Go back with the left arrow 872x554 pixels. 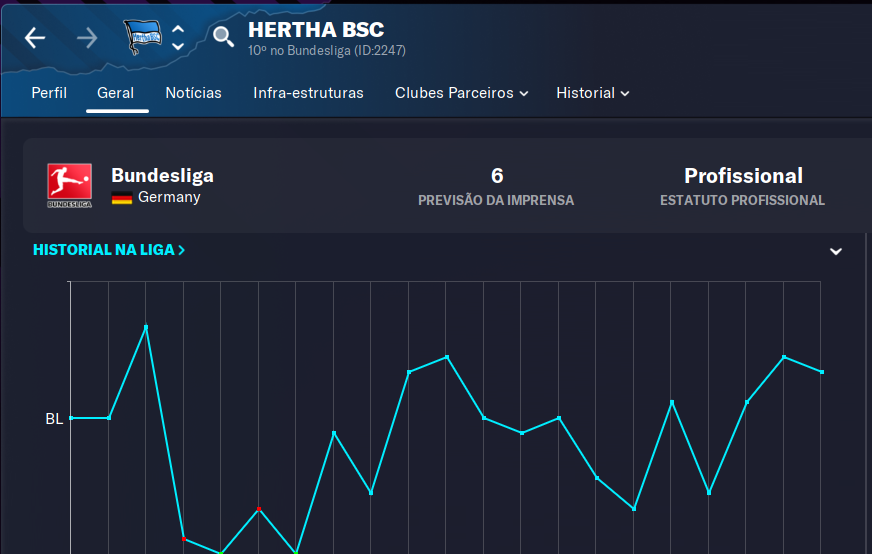click(35, 38)
